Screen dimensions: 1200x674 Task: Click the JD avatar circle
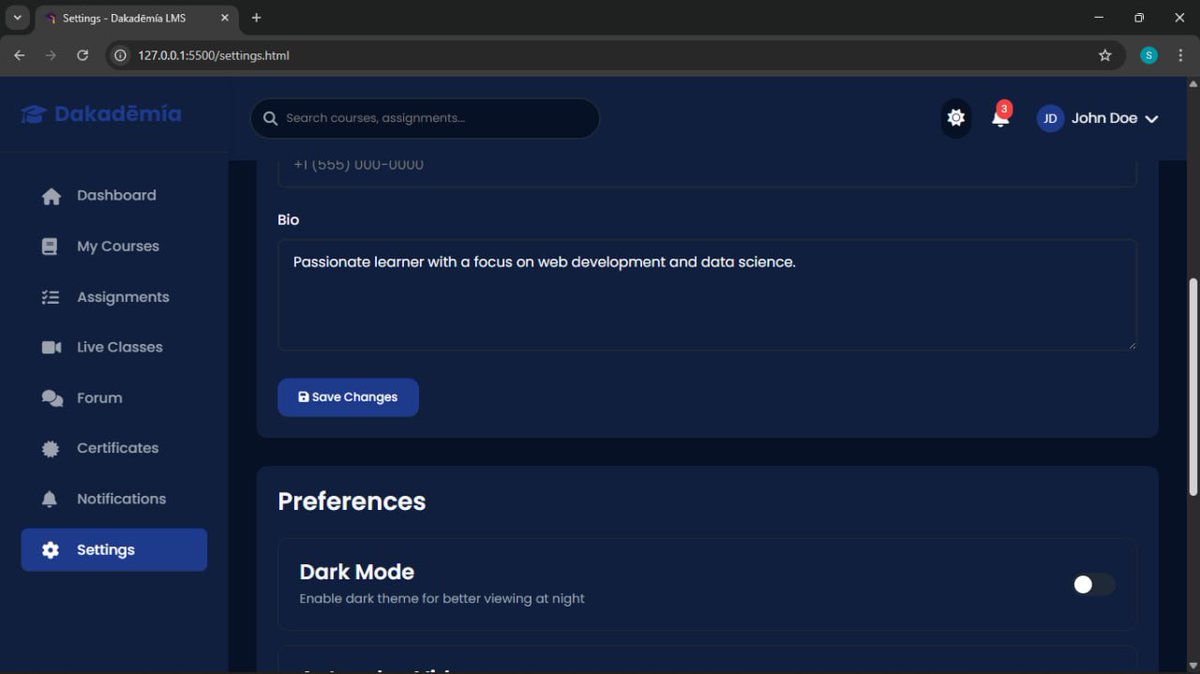pyautogui.click(x=1050, y=118)
